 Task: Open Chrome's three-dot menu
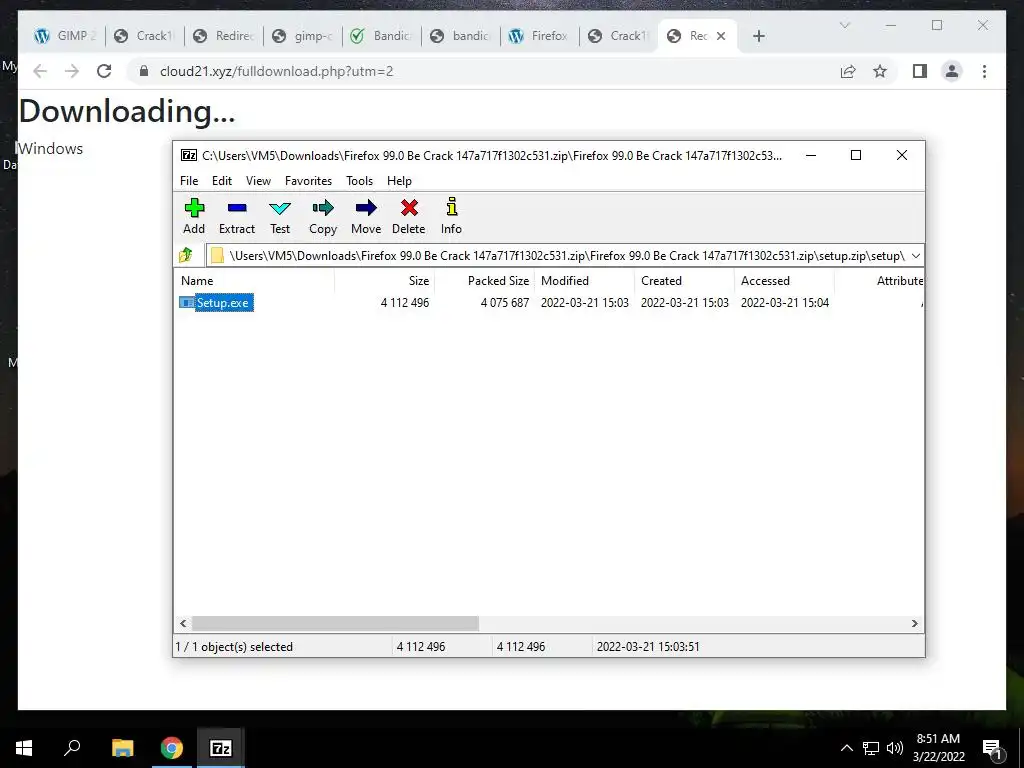pyautogui.click(x=984, y=71)
